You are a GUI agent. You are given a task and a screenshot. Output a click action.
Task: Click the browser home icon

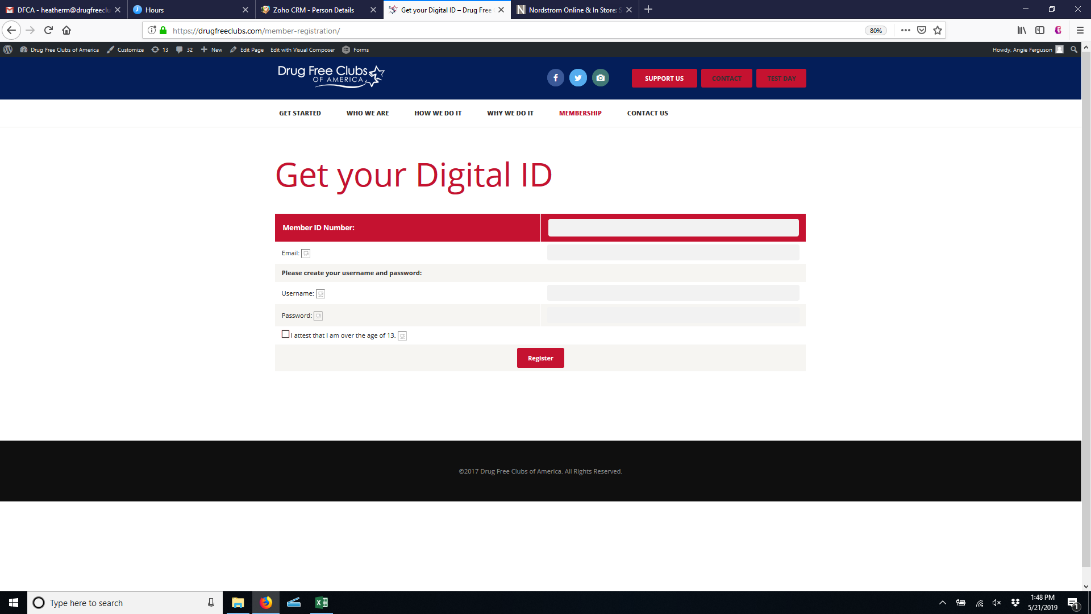point(67,31)
